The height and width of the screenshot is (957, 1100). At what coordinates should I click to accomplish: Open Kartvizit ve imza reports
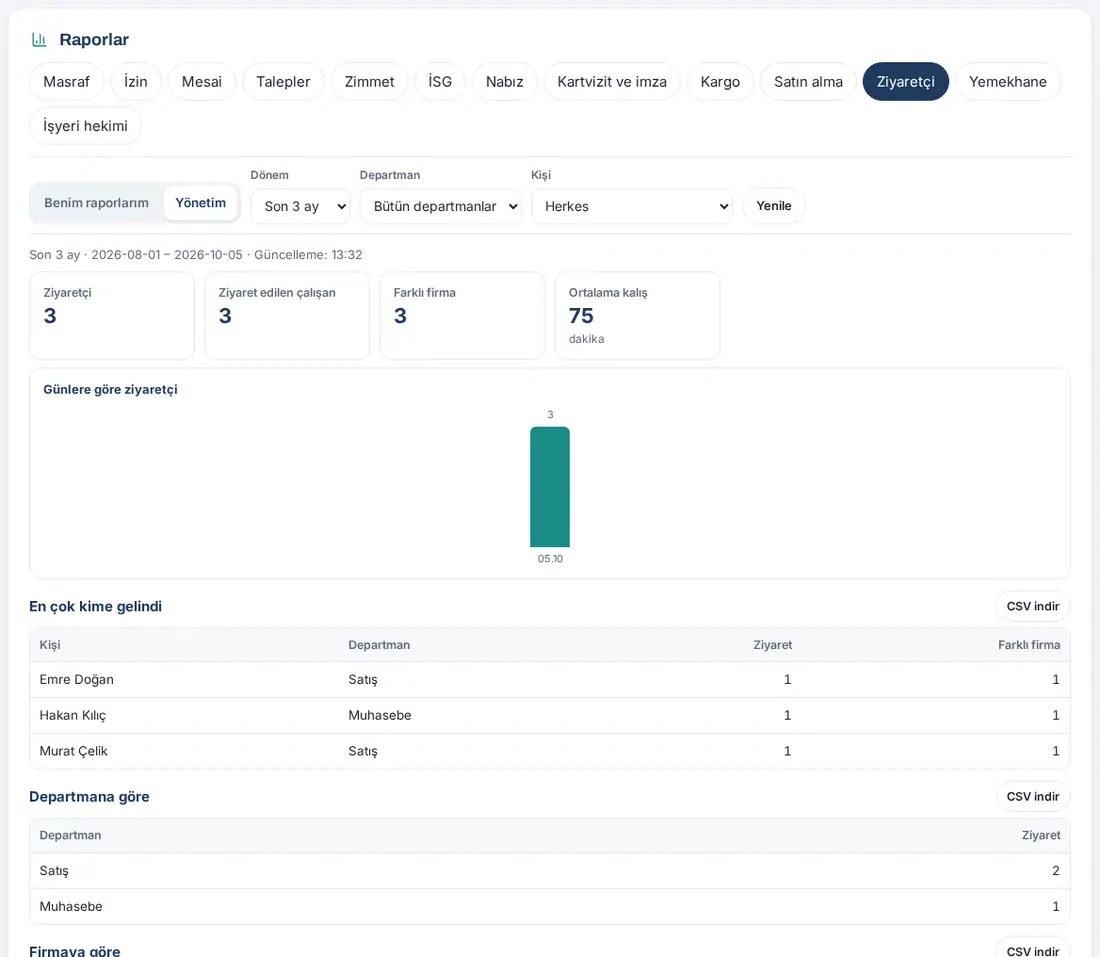click(x=612, y=81)
